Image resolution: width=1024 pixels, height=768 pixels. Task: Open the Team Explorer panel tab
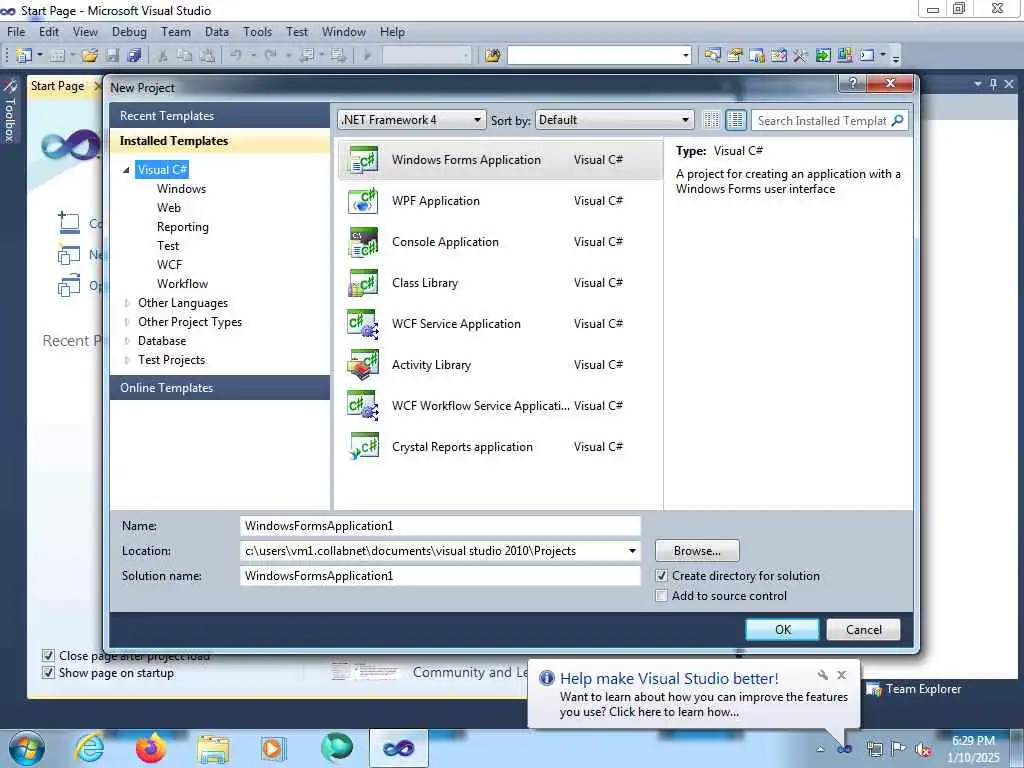click(x=914, y=689)
